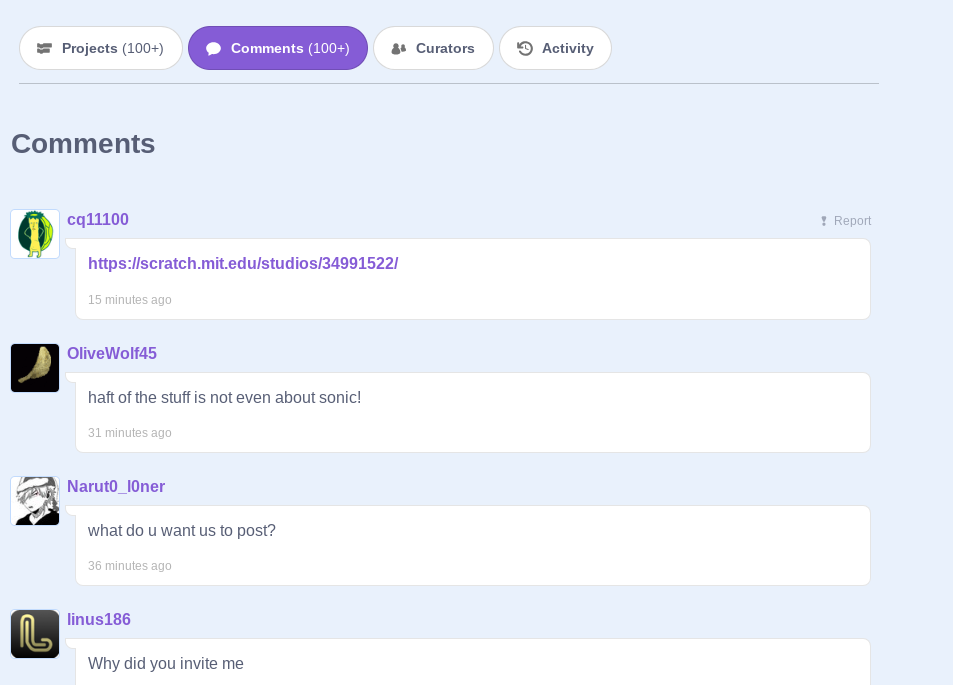Click the "15 minutes ago" timestamp
Screen dimensions: 953x685
pyautogui.click(x=130, y=300)
